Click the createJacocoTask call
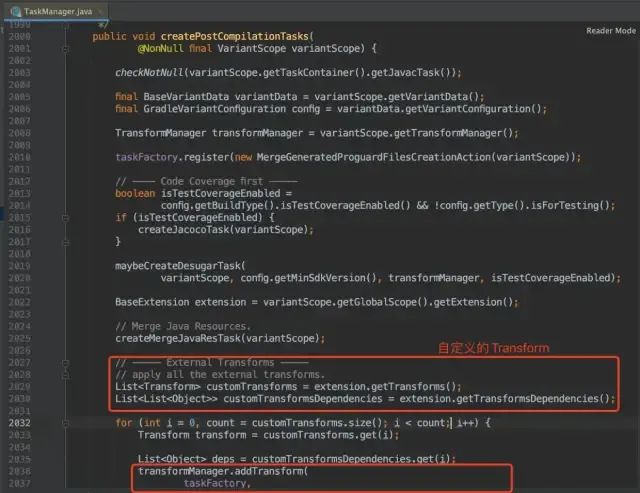Viewport: 640px width, 493px height. pos(183,230)
